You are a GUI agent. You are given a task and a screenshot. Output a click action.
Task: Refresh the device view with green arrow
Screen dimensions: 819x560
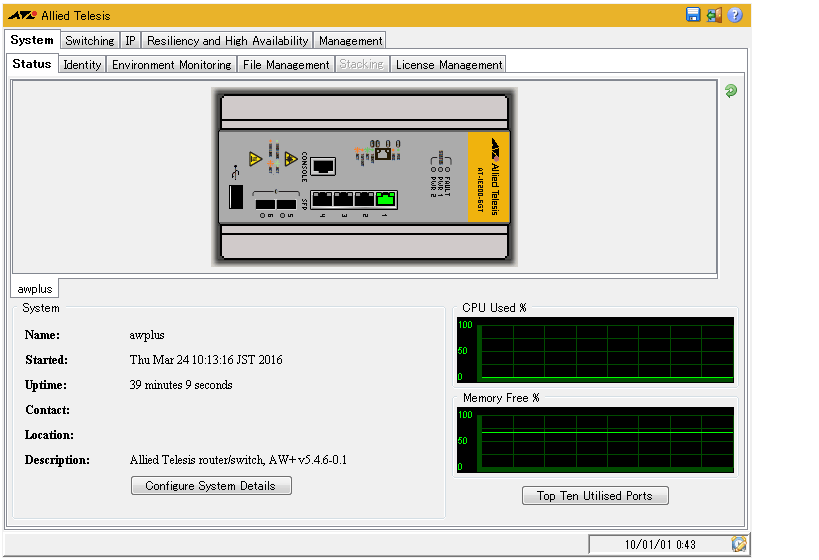[x=731, y=91]
